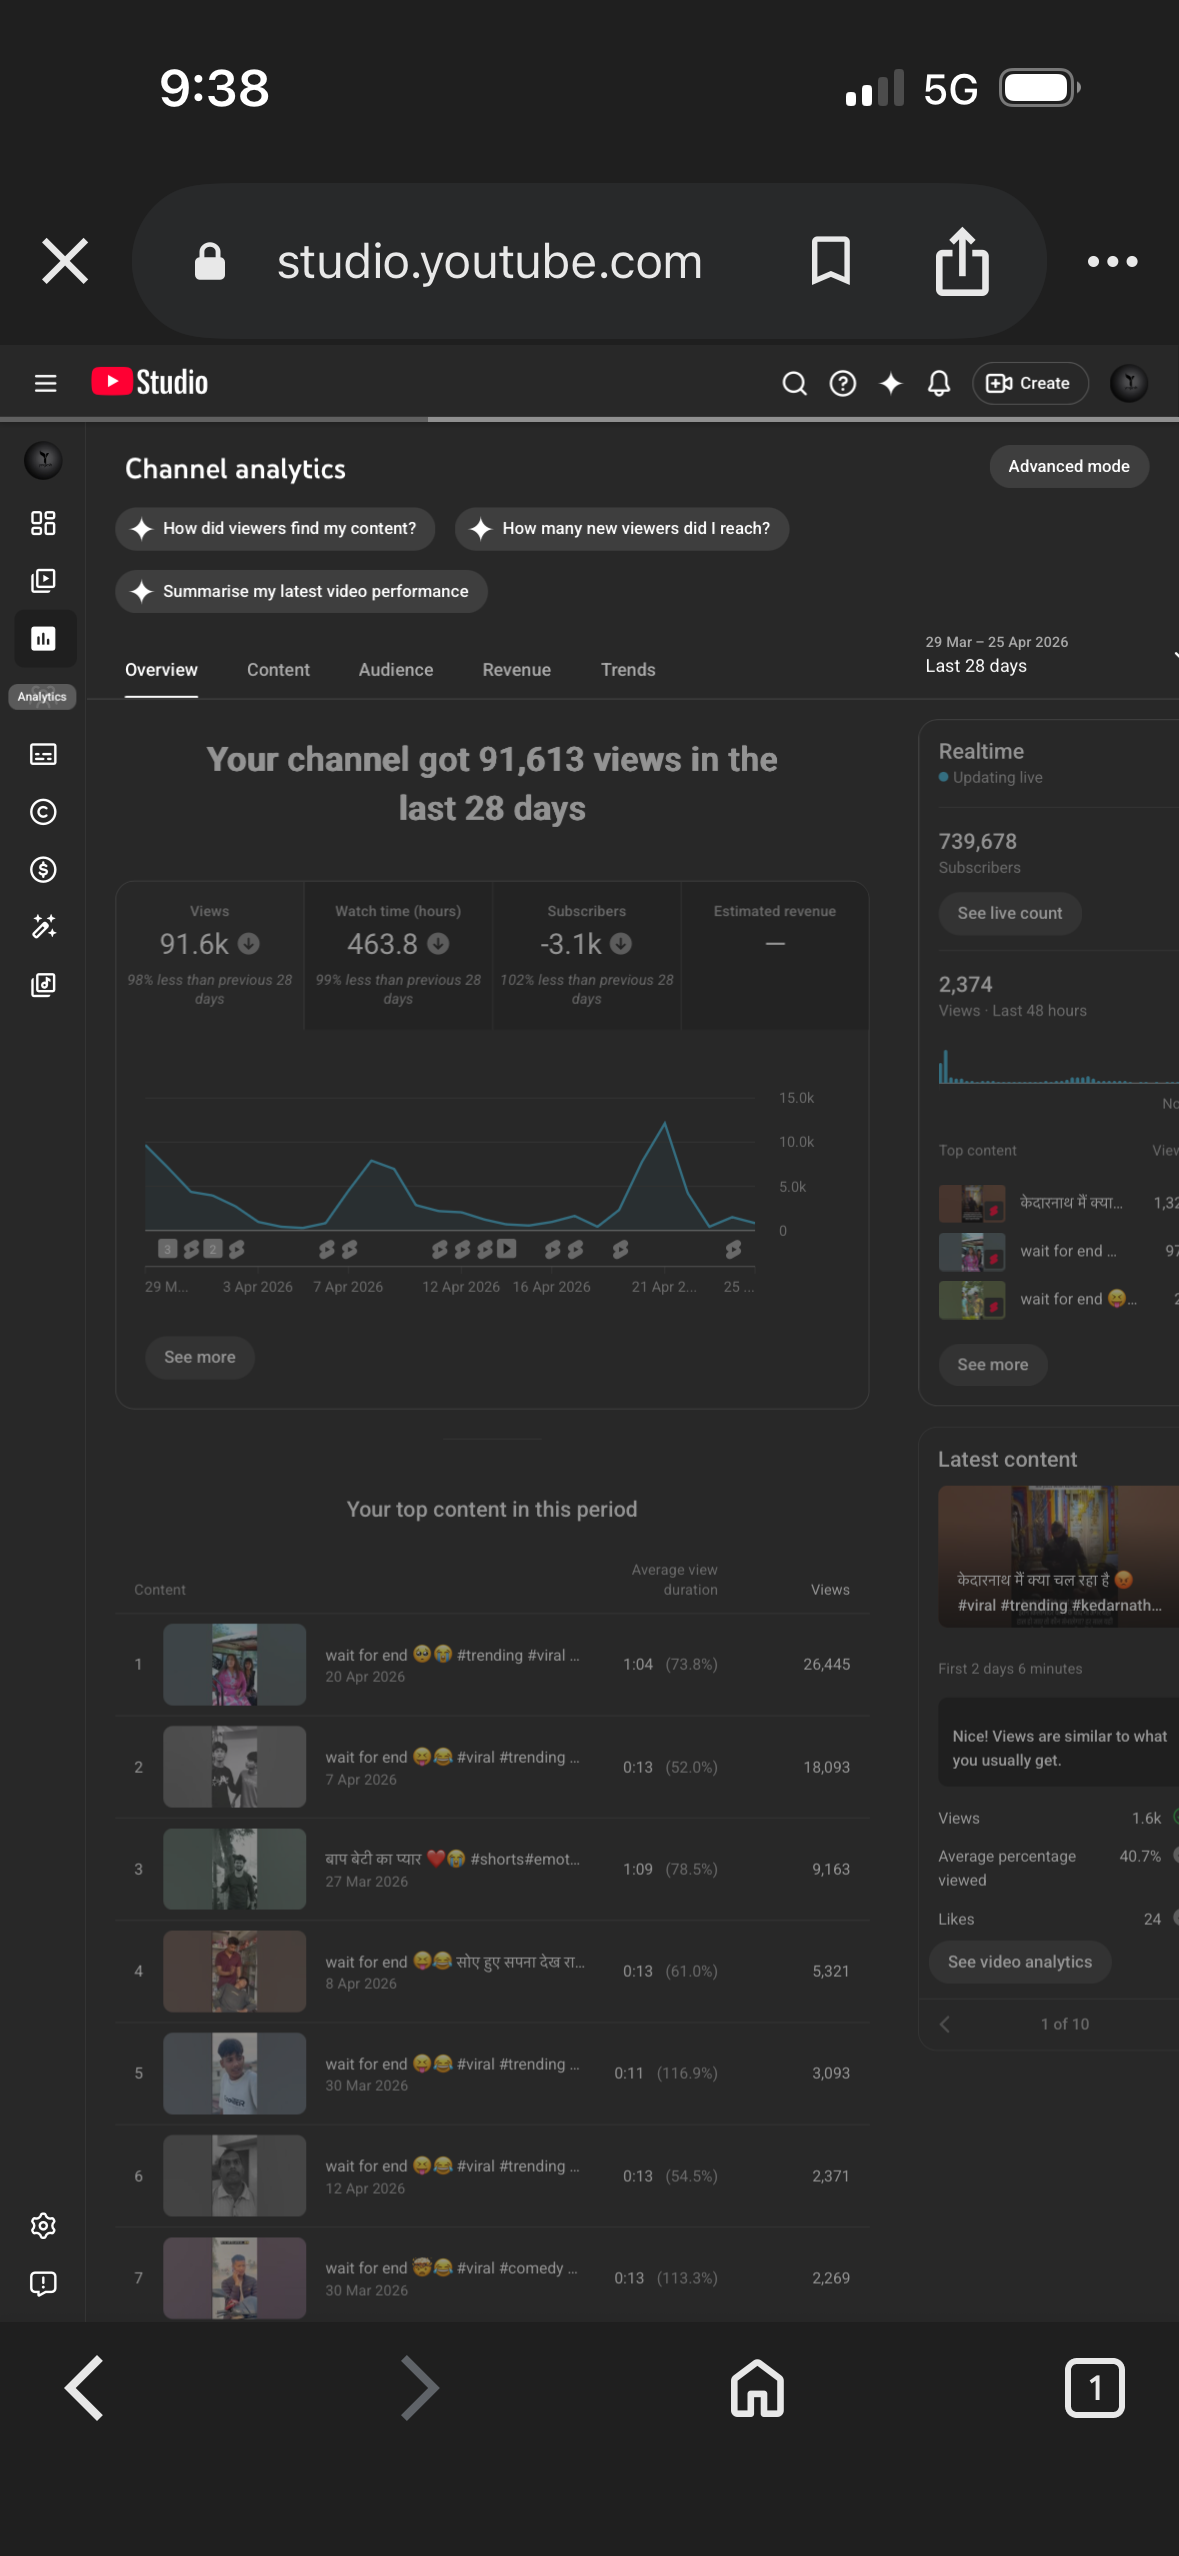The height and width of the screenshot is (2556, 1179).
Task: Click the Advanced mode button
Action: (x=1068, y=466)
